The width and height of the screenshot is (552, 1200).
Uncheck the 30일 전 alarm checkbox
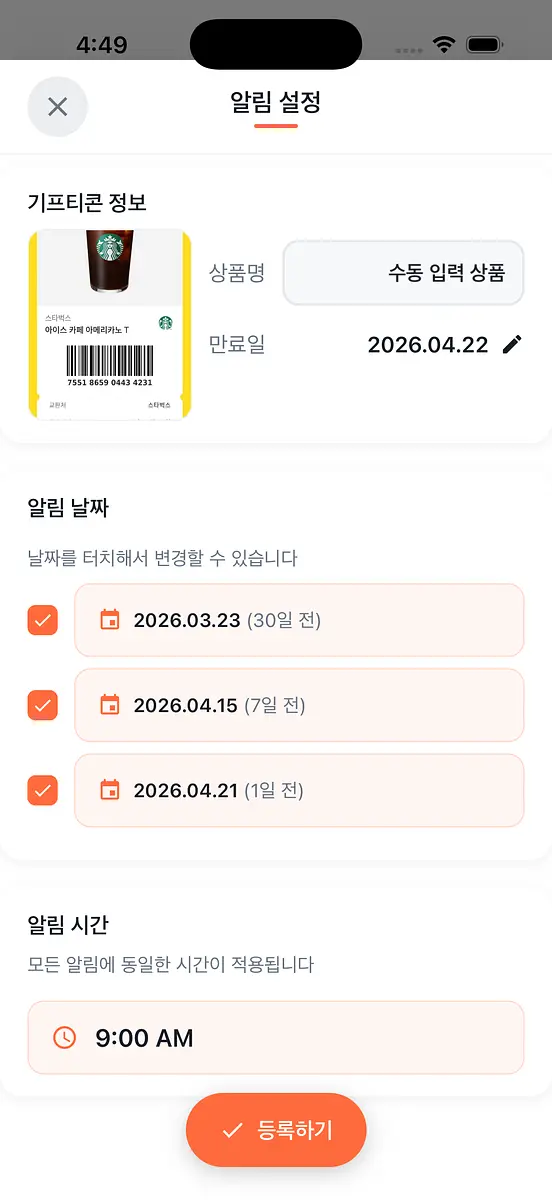click(43, 620)
